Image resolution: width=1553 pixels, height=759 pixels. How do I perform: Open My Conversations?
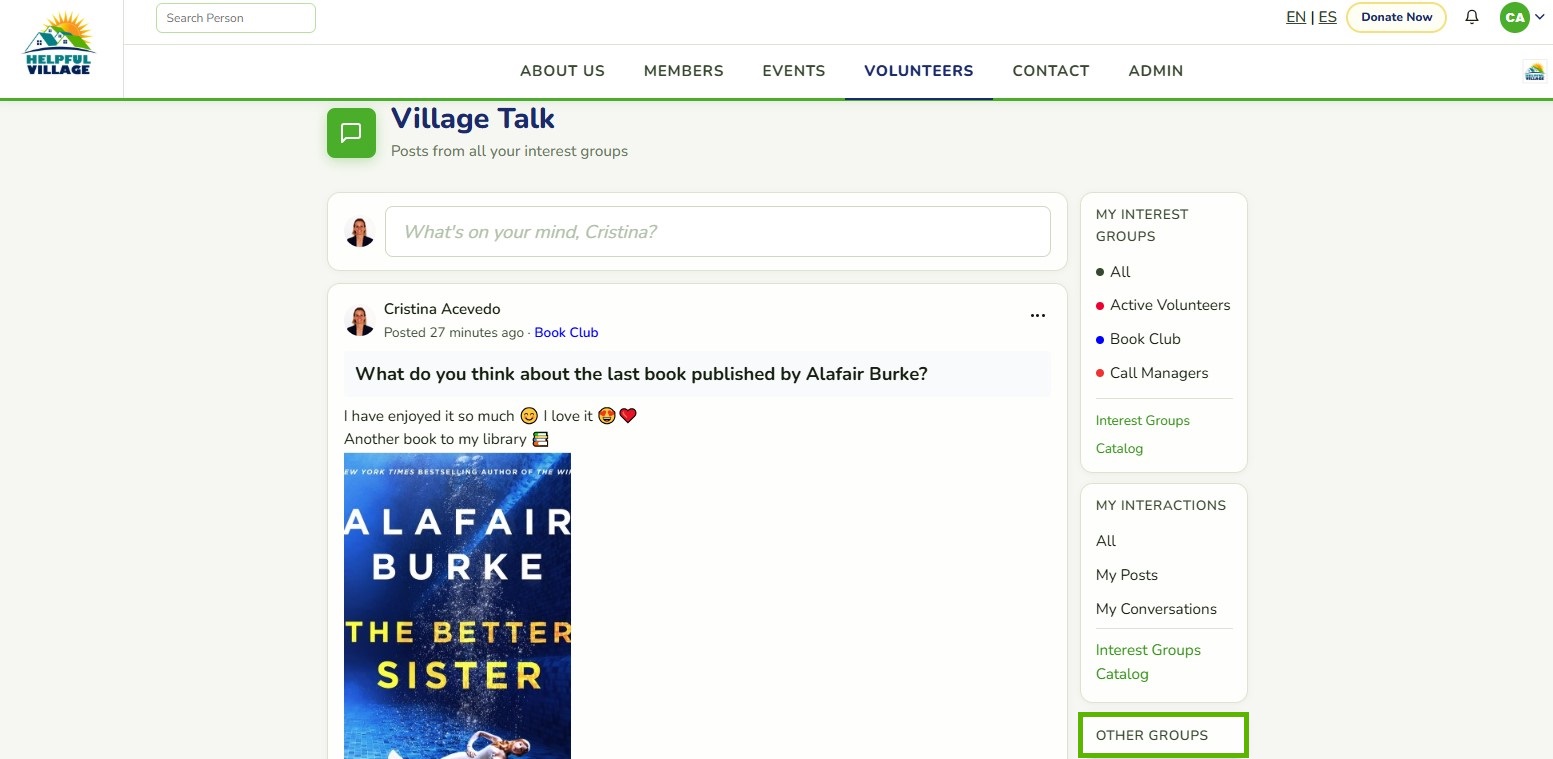[x=1156, y=609]
